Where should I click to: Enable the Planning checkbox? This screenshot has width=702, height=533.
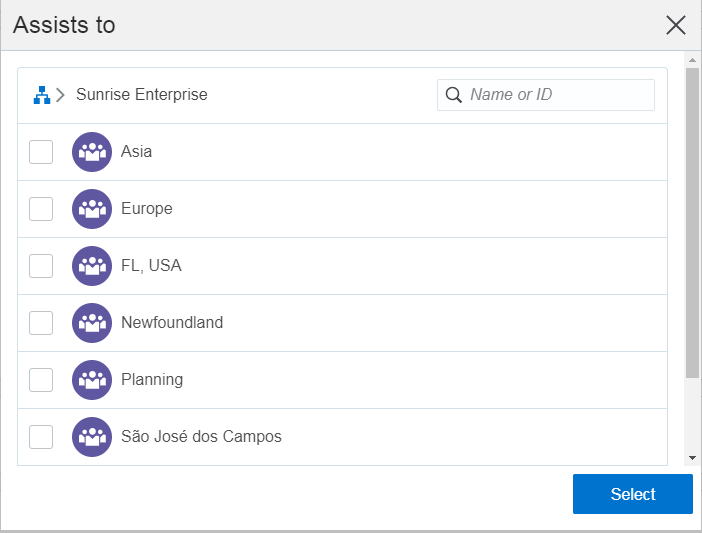pos(41,380)
